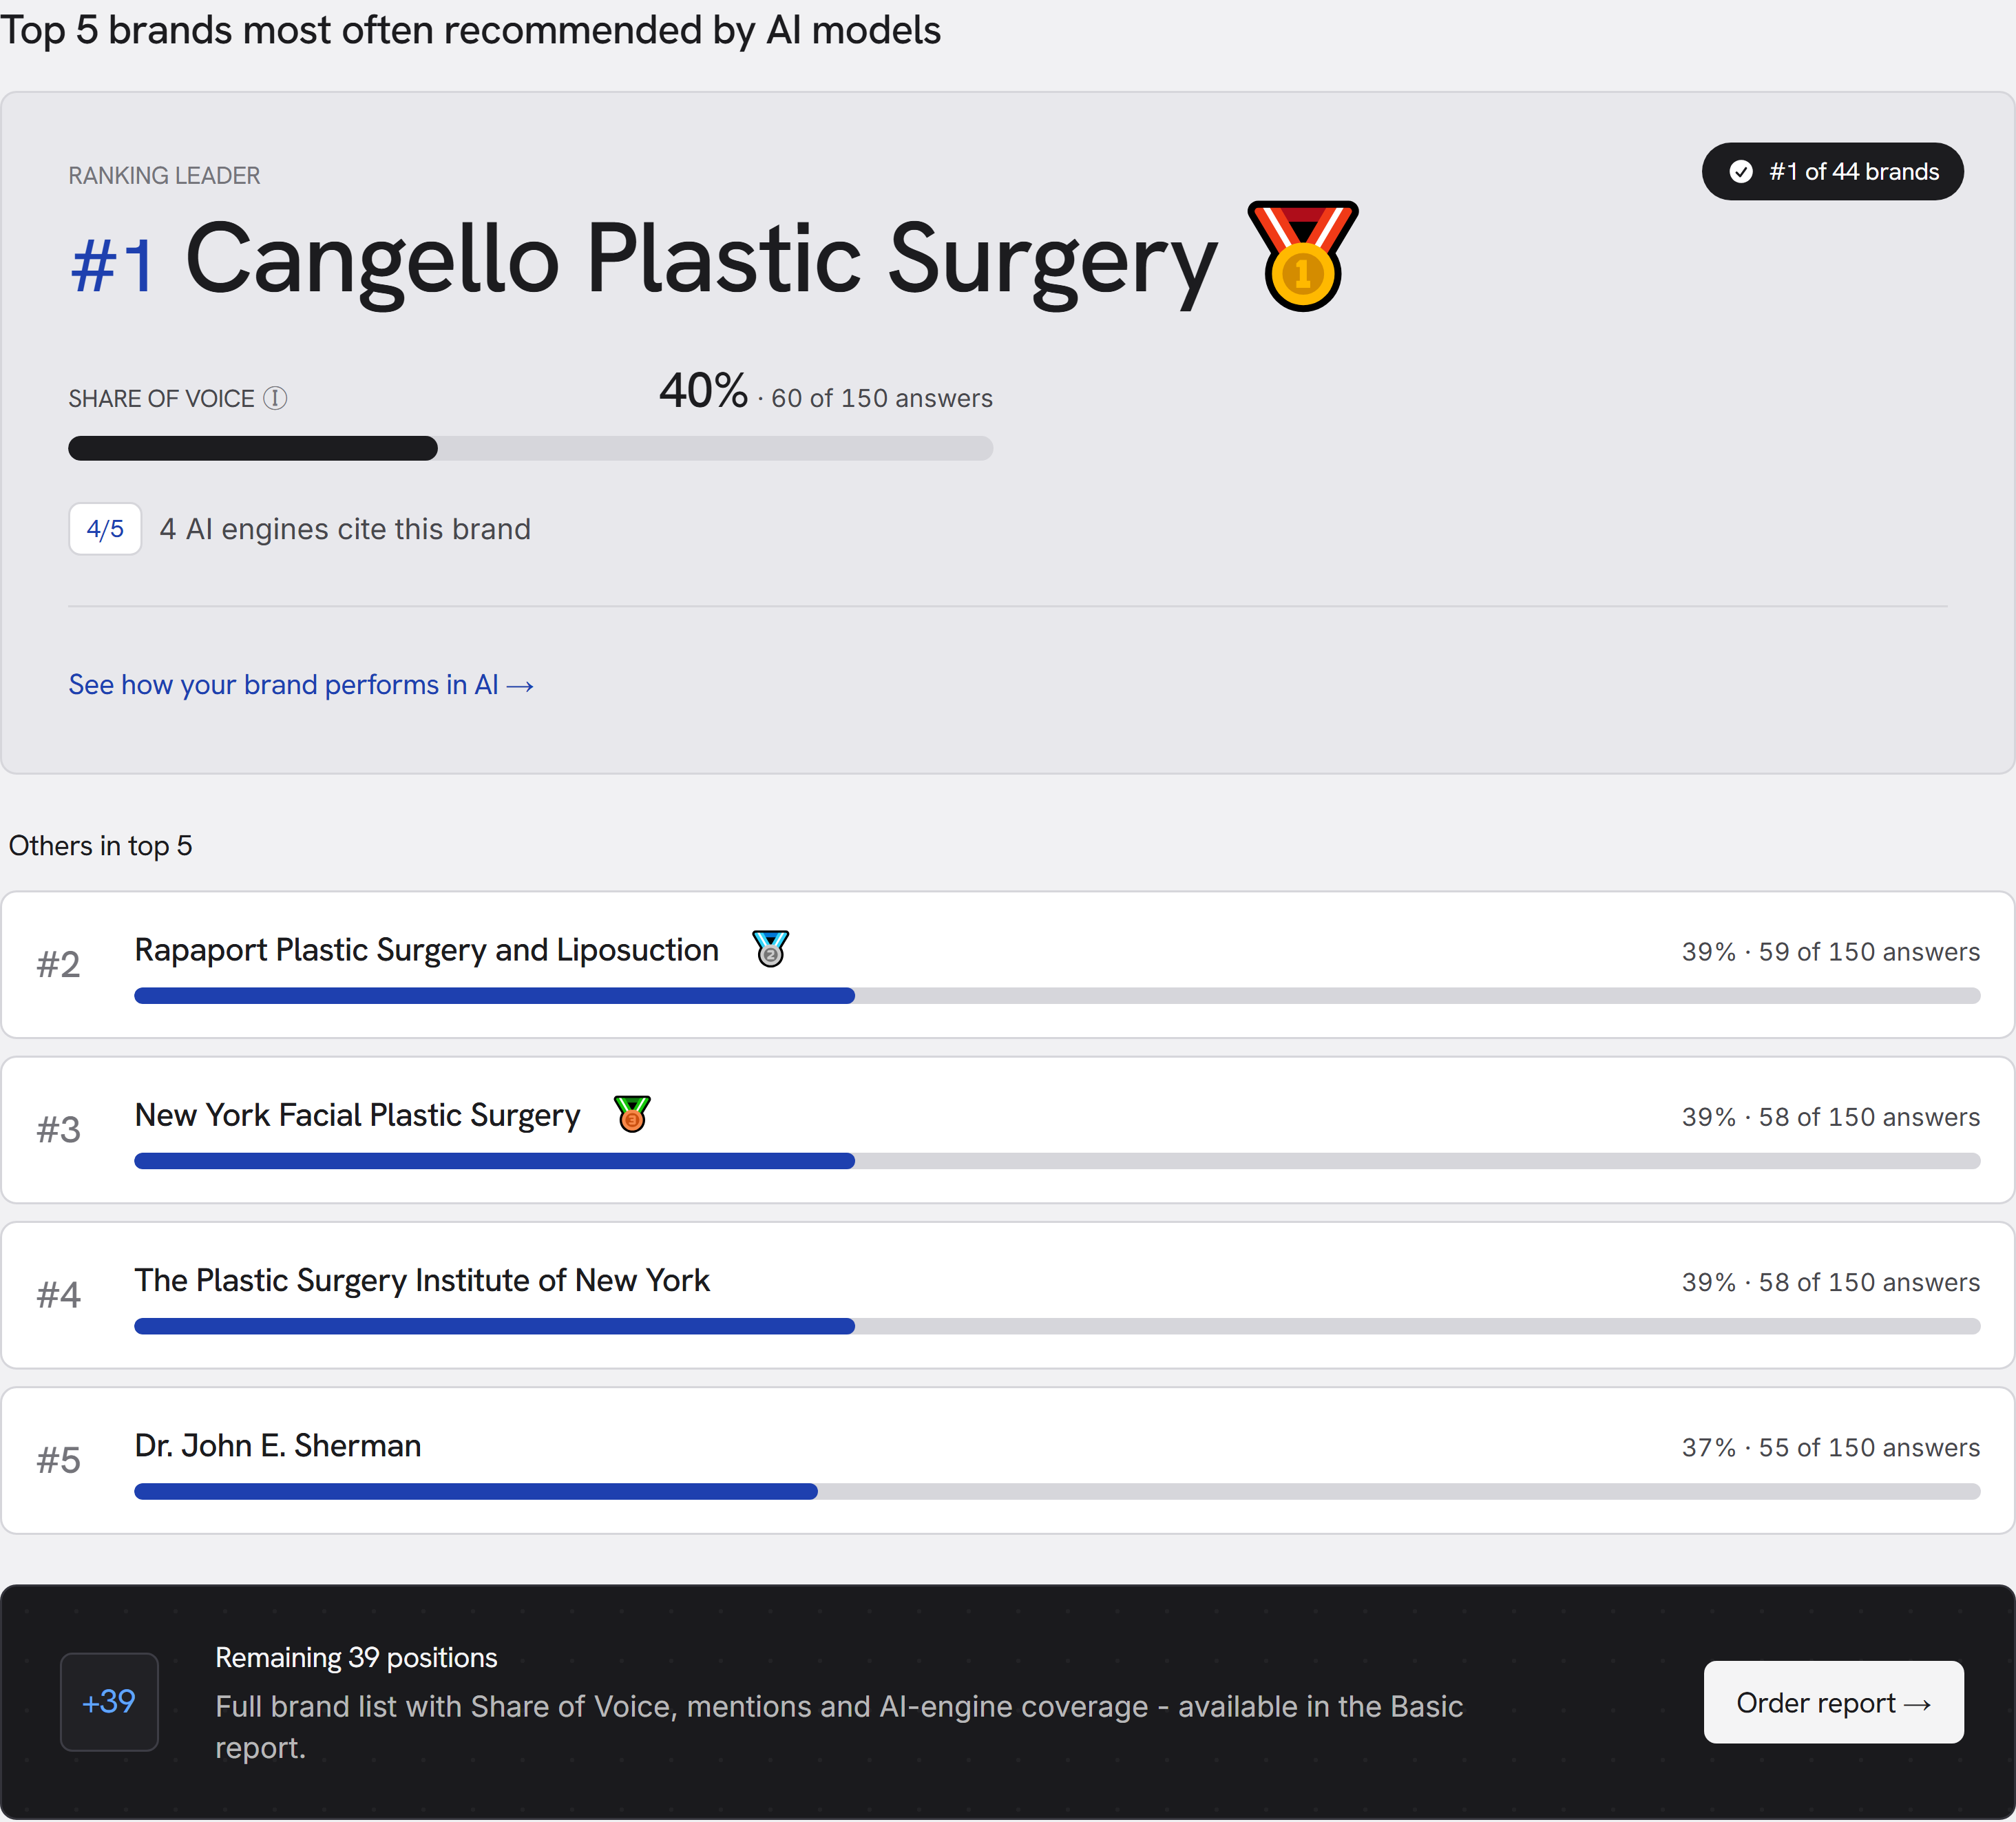This screenshot has width=2016, height=1822.
Task: Click the 'Remaining 39 positions' heading
Action: point(356,1657)
